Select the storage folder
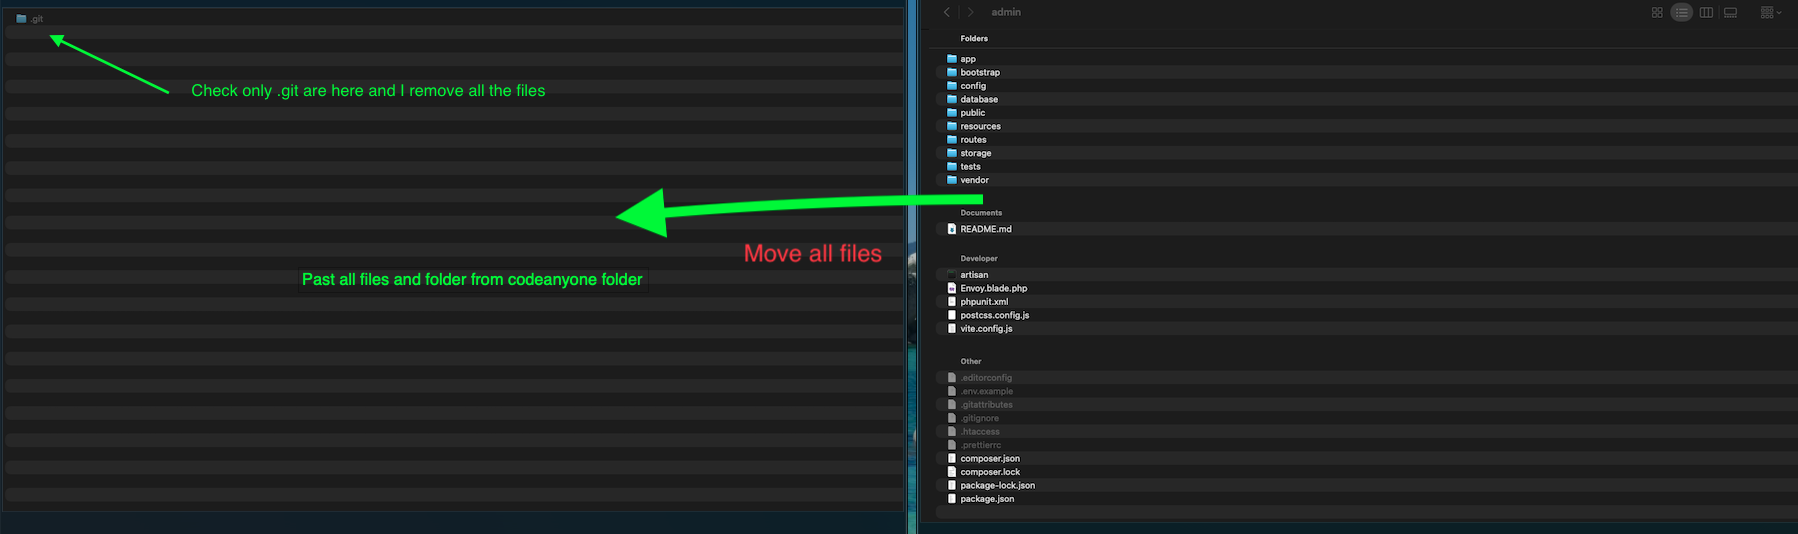The image size is (1798, 534). (x=976, y=153)
